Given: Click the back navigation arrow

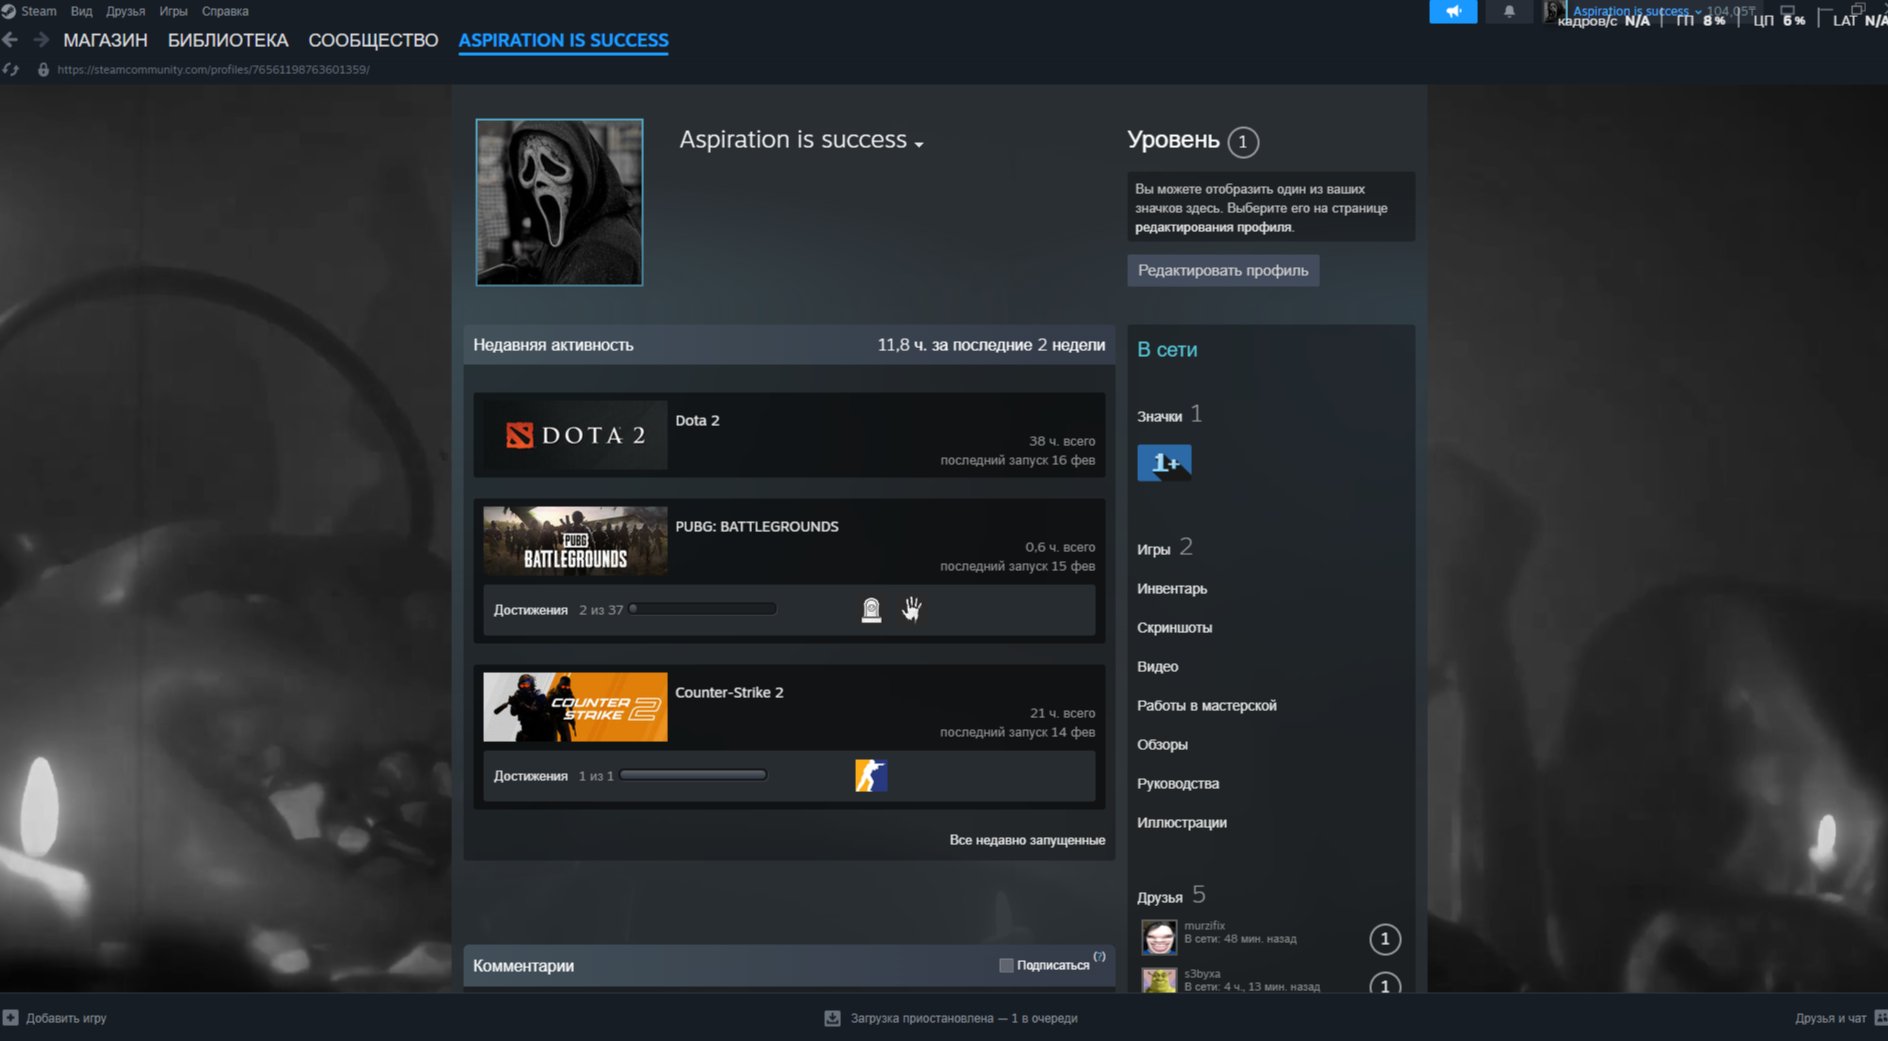Looking at the screenshot, I should [x=10, y=40].
